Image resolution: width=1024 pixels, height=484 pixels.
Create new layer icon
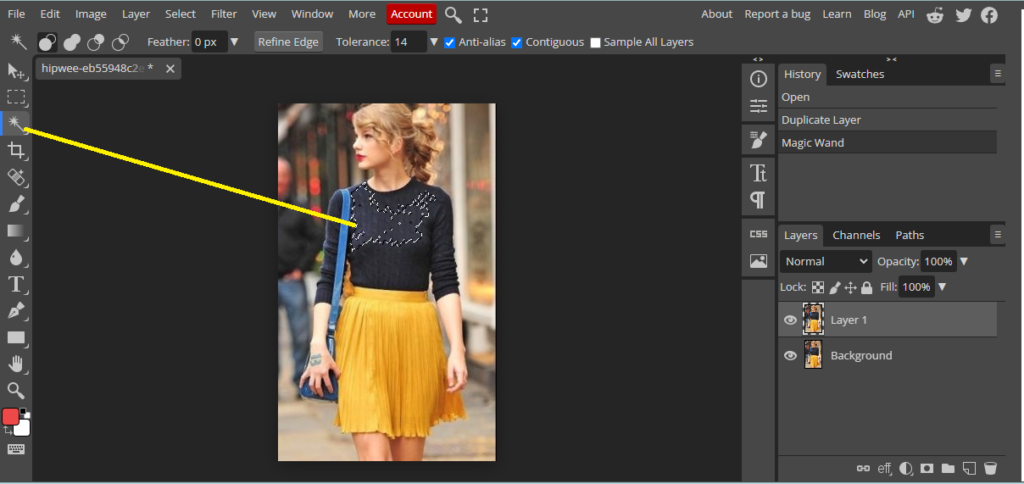coord(970,468)
